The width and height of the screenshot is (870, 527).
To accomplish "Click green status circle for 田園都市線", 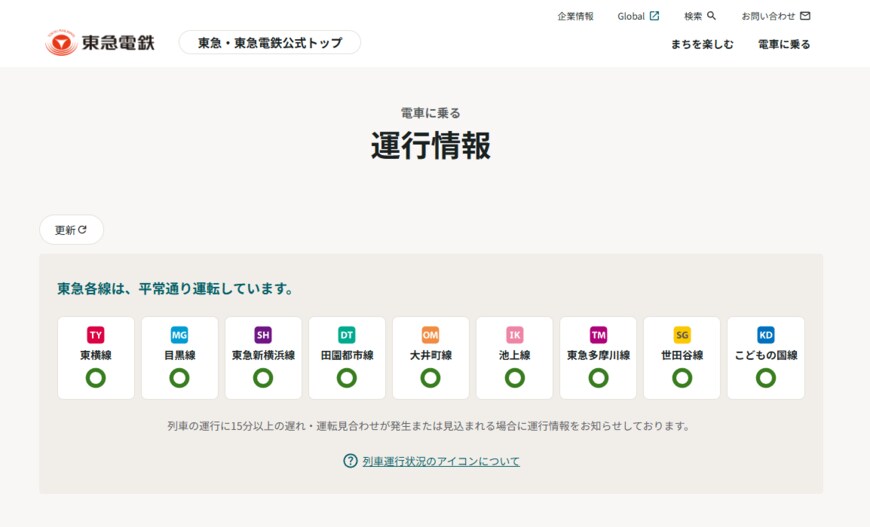I will [347, 378].
